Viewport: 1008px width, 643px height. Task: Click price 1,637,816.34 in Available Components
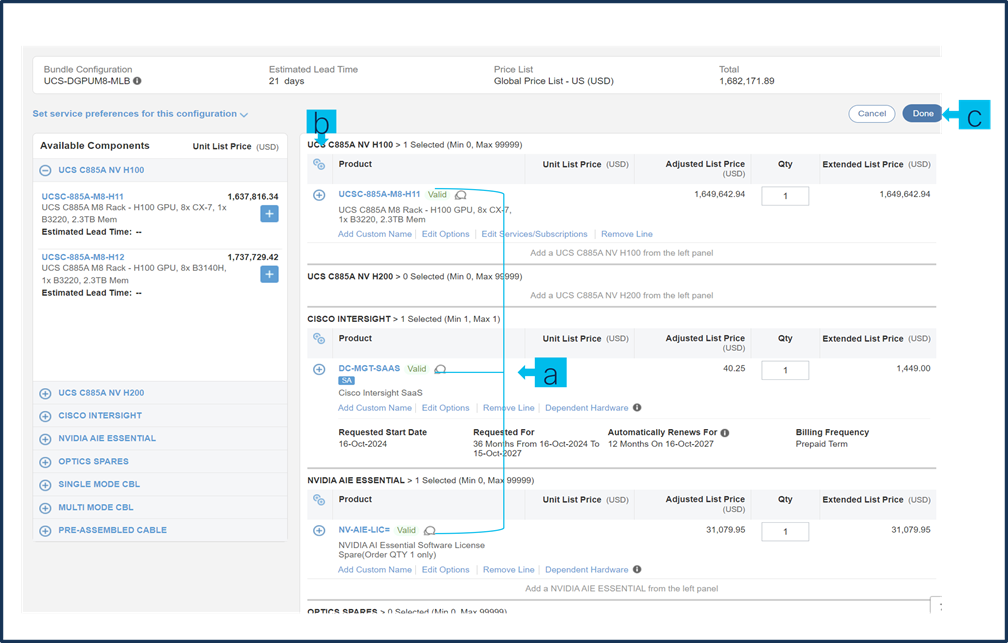[x=253, y=197]
